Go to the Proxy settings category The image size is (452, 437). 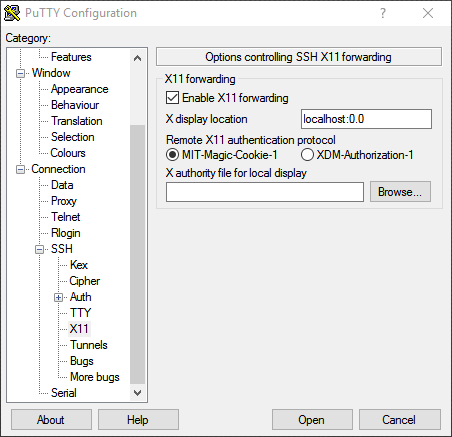(x=64, y=201)
